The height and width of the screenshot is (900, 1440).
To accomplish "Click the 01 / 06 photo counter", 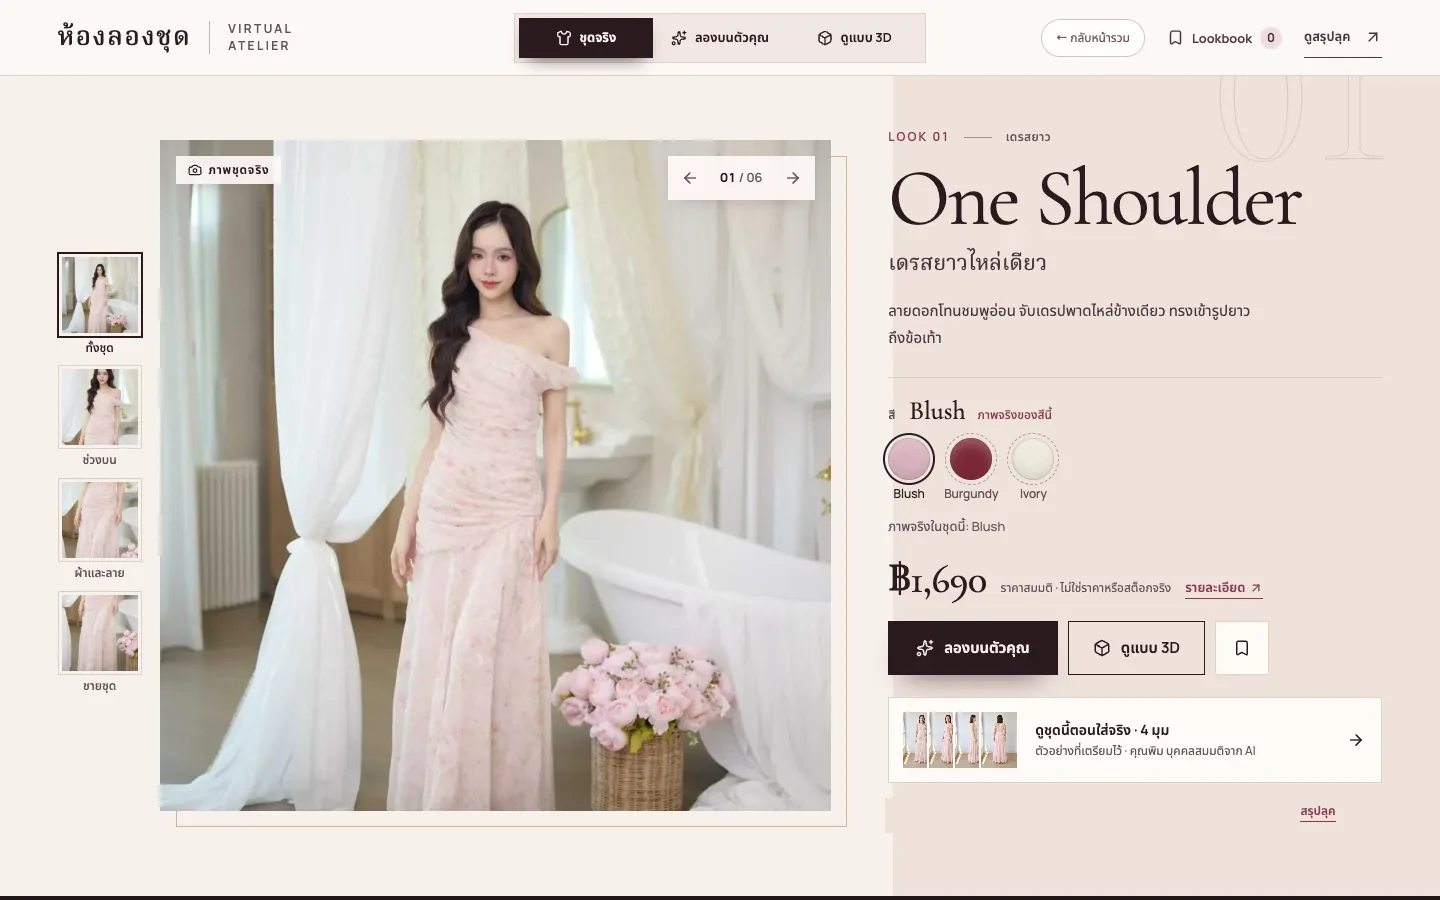I will pyautogui.click(x=741, y=178).
